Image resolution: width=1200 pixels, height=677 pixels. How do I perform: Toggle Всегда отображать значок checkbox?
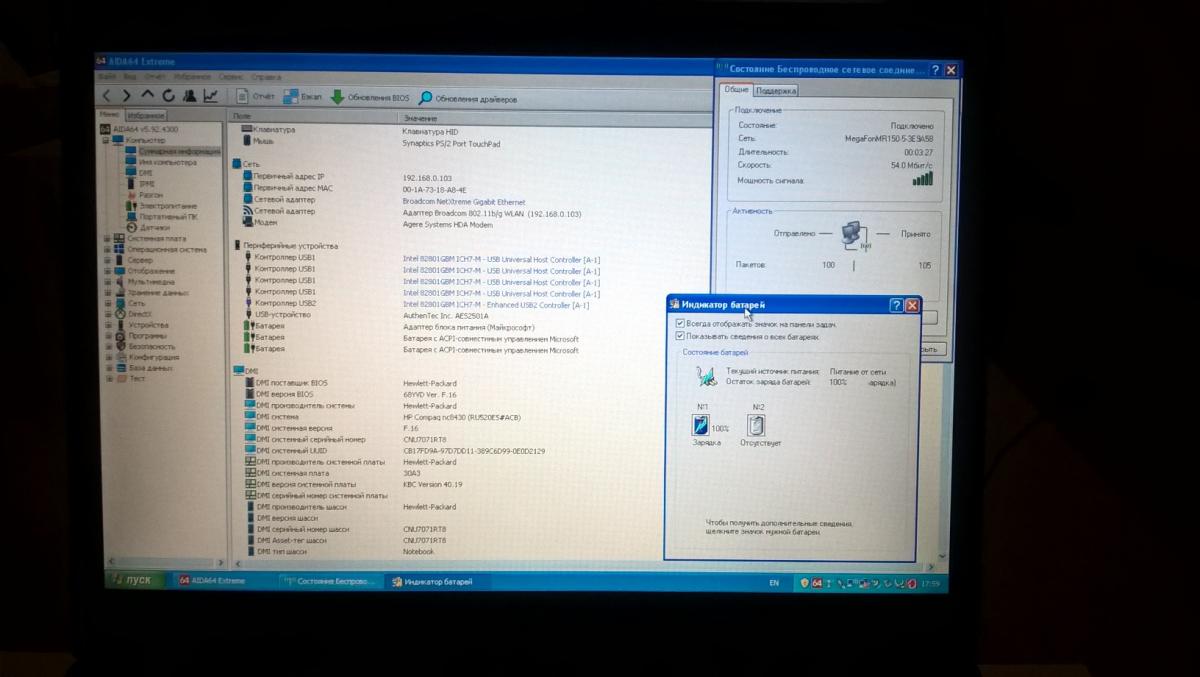681,324
